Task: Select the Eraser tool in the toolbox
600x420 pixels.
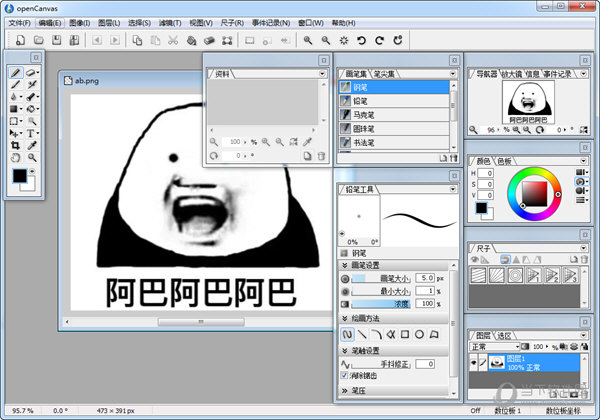Action: (x=31, y=72)
